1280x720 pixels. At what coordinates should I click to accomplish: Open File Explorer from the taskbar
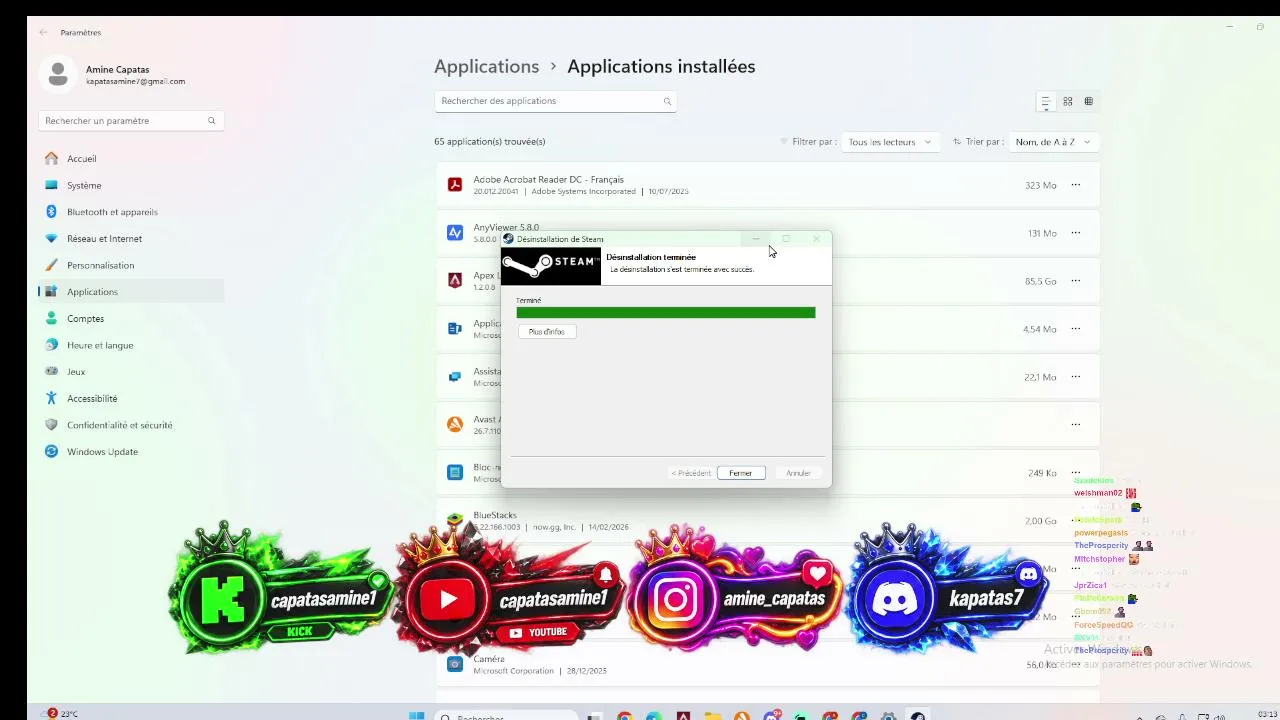(x=712, y=715)
